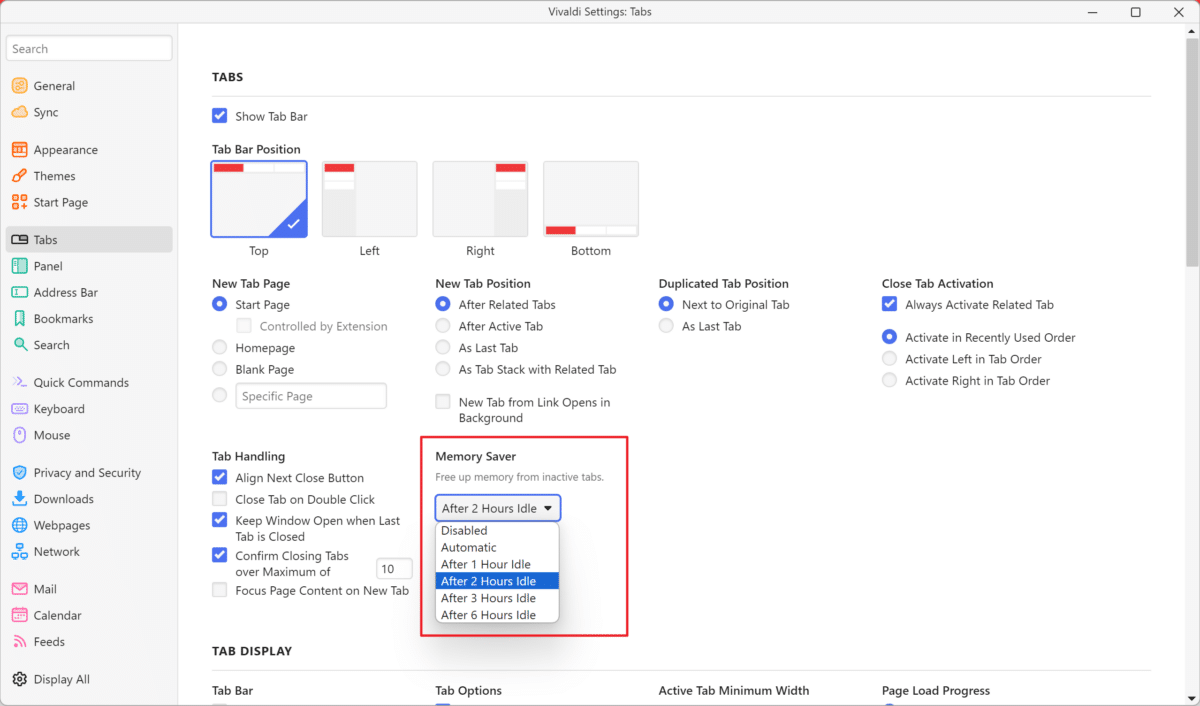Viewport: 1200px width, 706px height.
Task: Select the Left tab bar position
Action: [369, 198]
